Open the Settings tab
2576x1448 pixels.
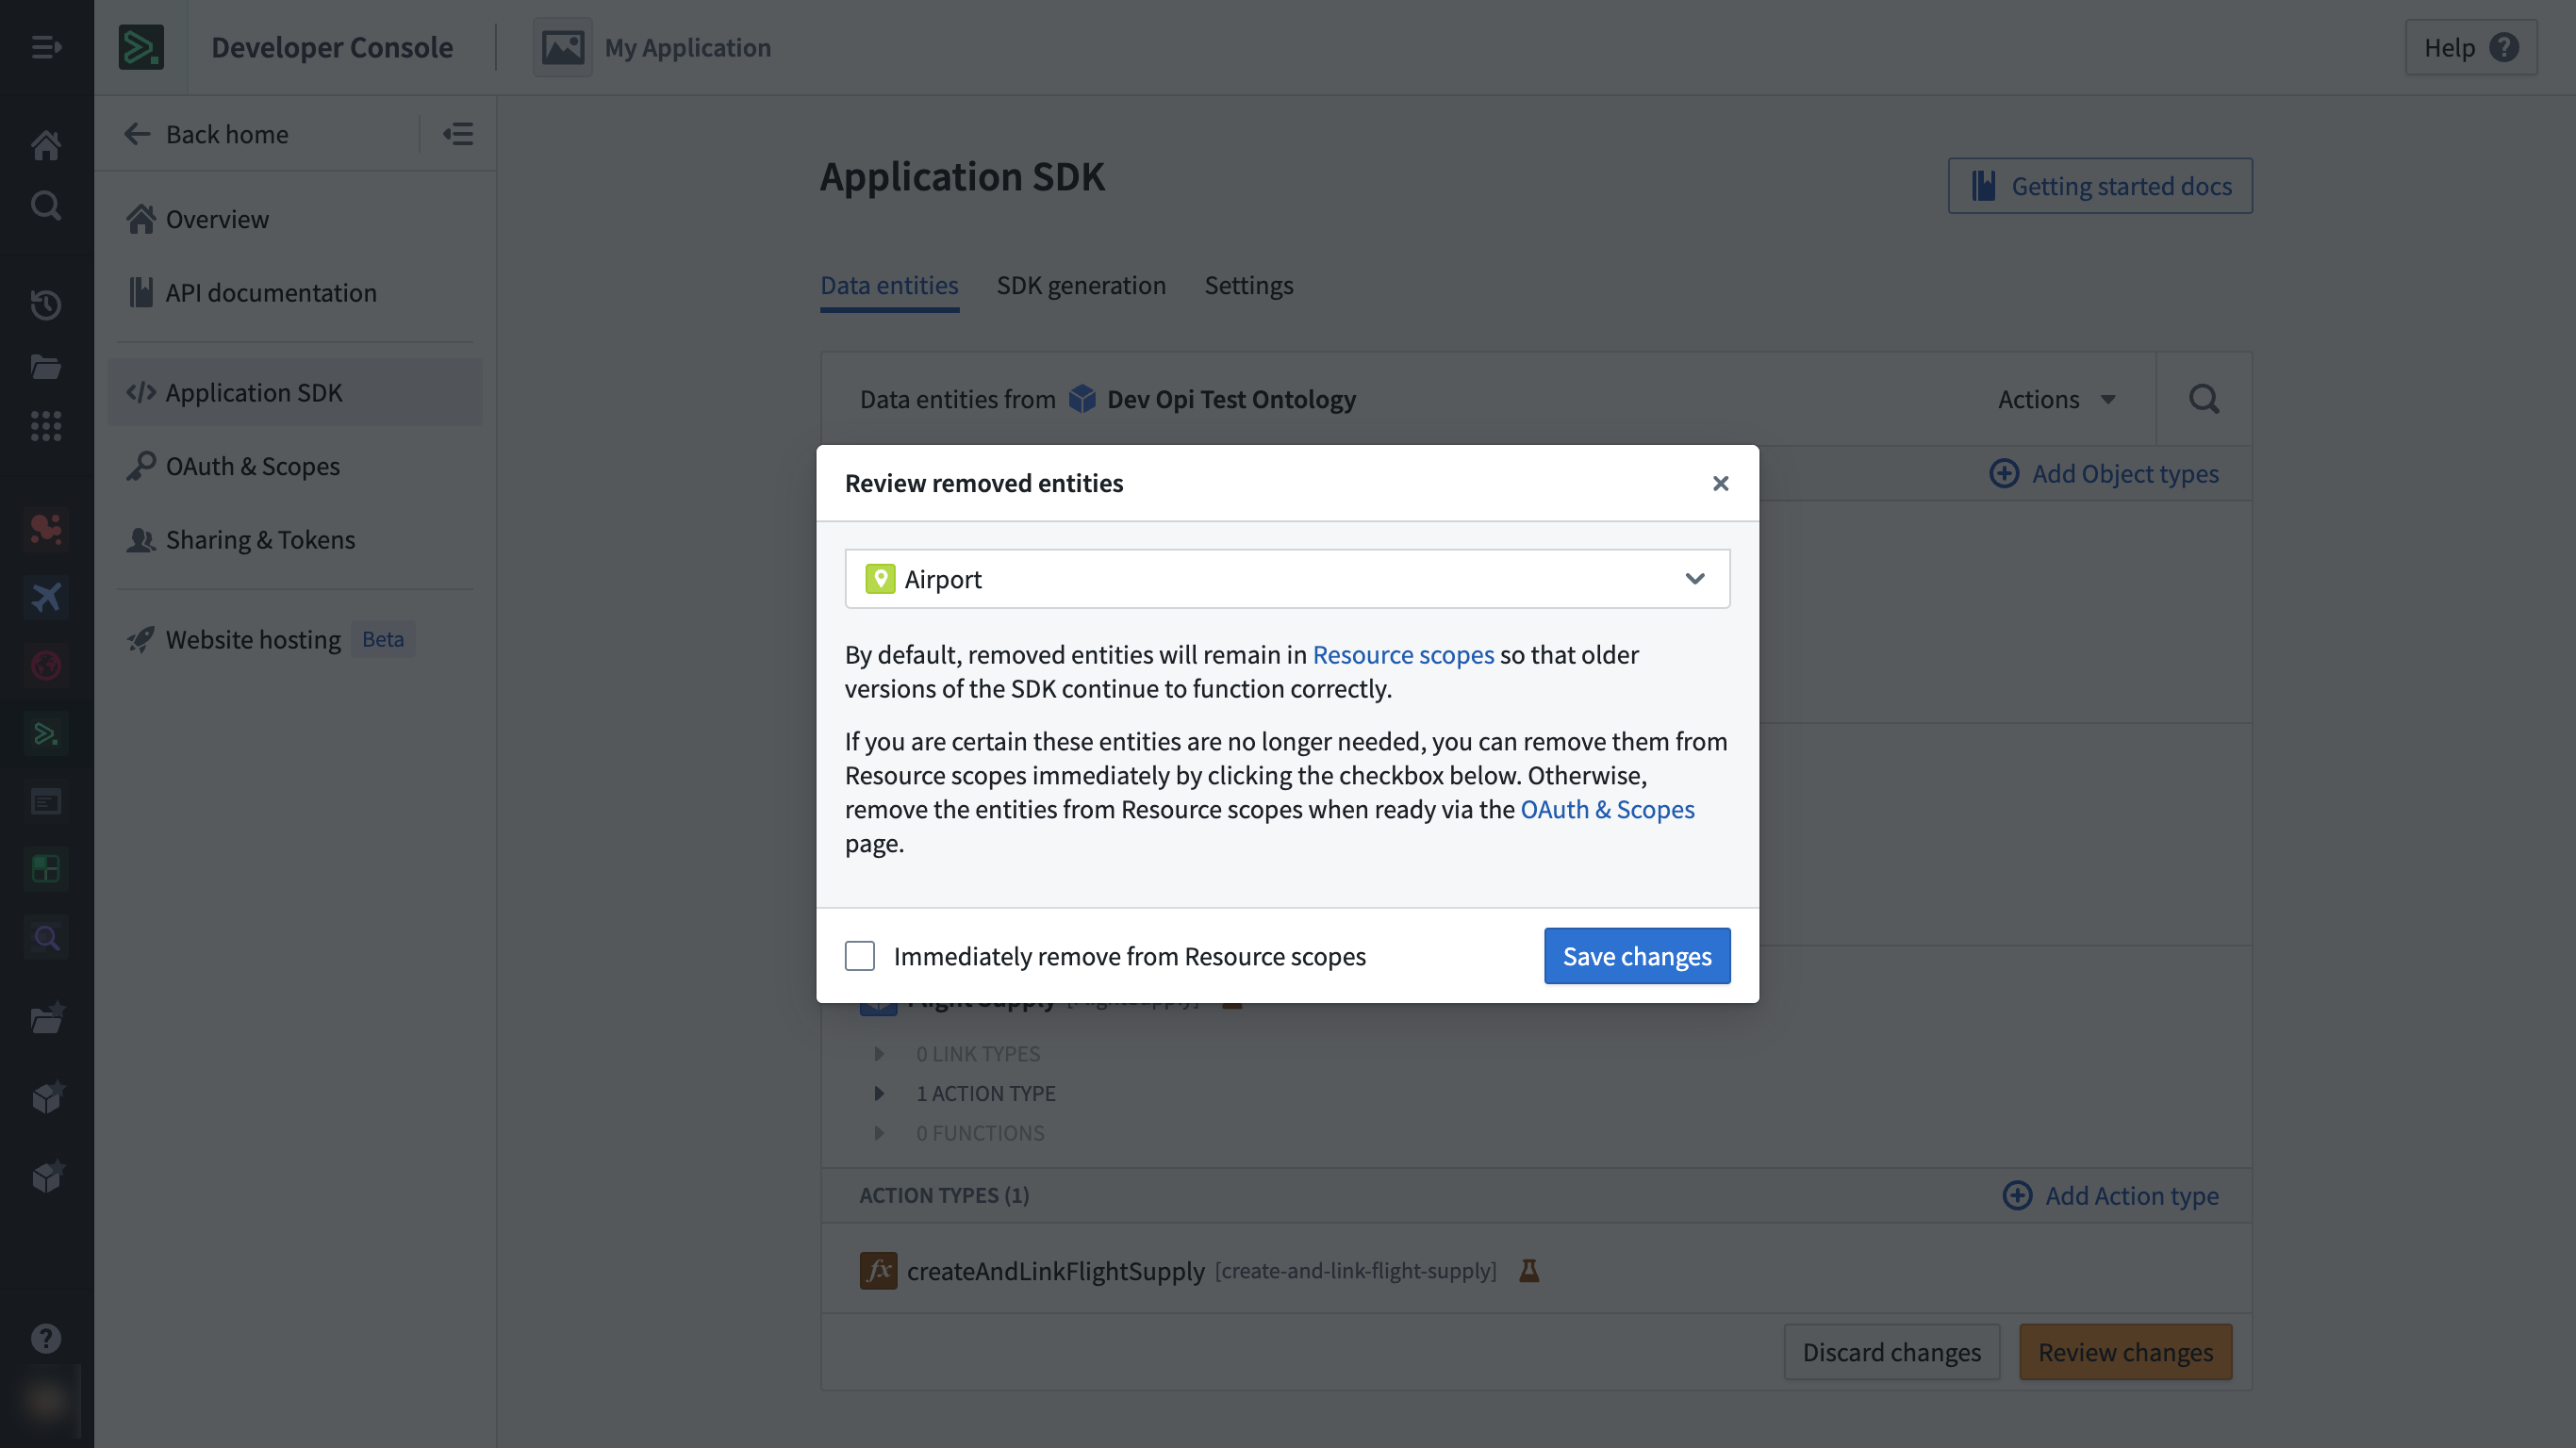[1248, 285]
